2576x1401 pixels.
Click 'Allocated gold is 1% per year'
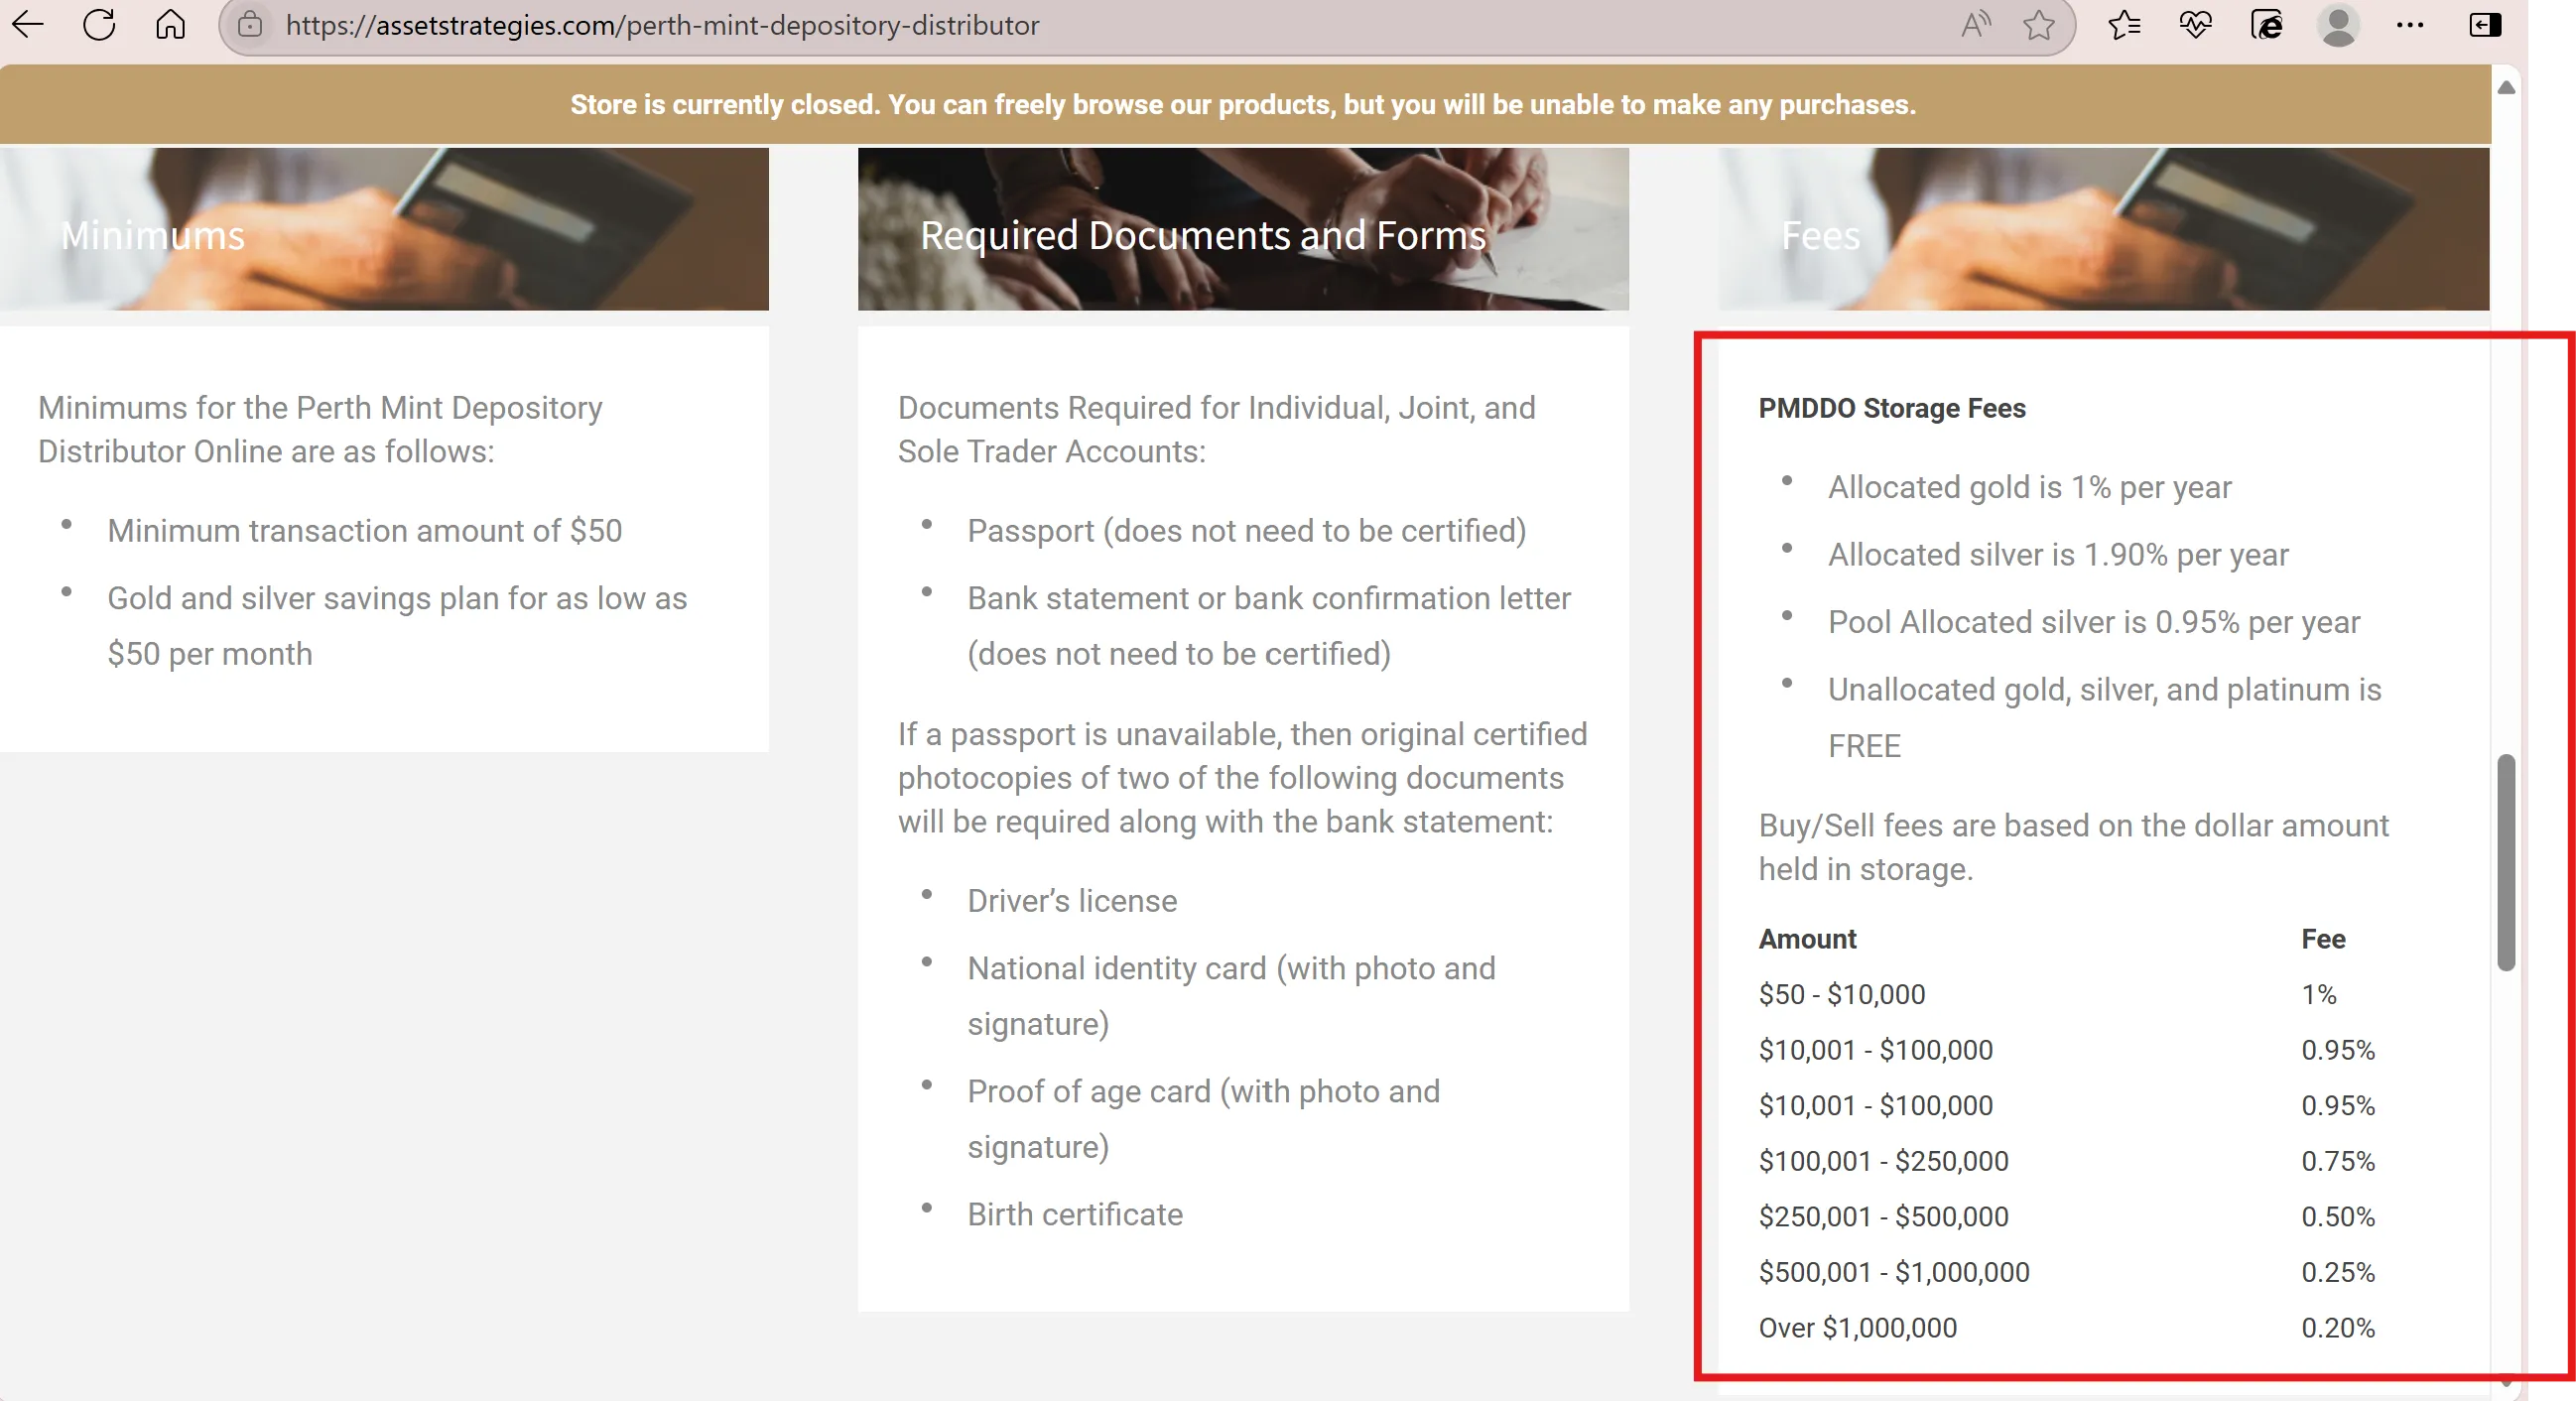pyautogui.click(x=2029, y=487)
